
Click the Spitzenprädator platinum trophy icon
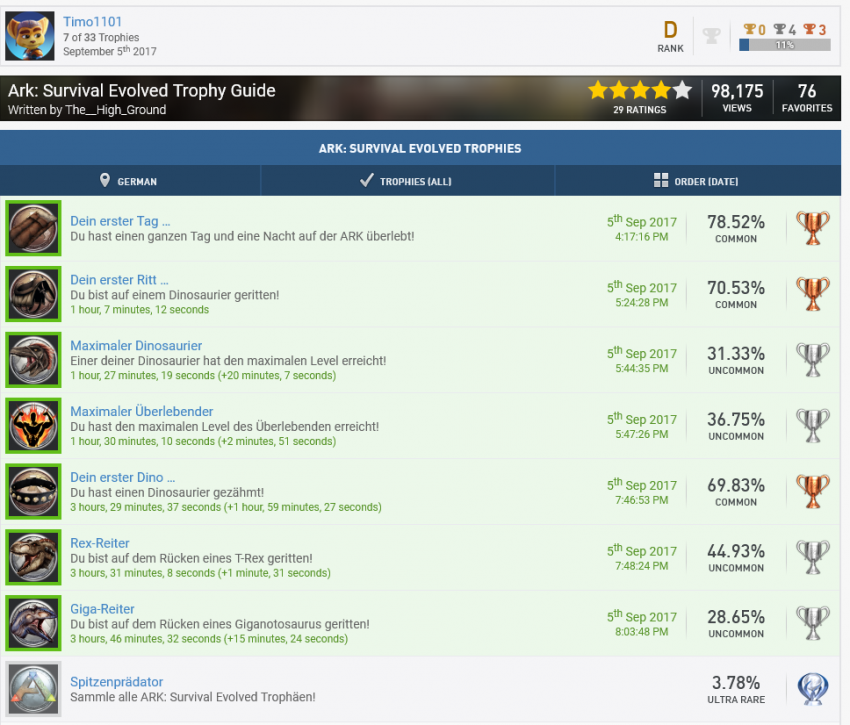coord(33,689)
